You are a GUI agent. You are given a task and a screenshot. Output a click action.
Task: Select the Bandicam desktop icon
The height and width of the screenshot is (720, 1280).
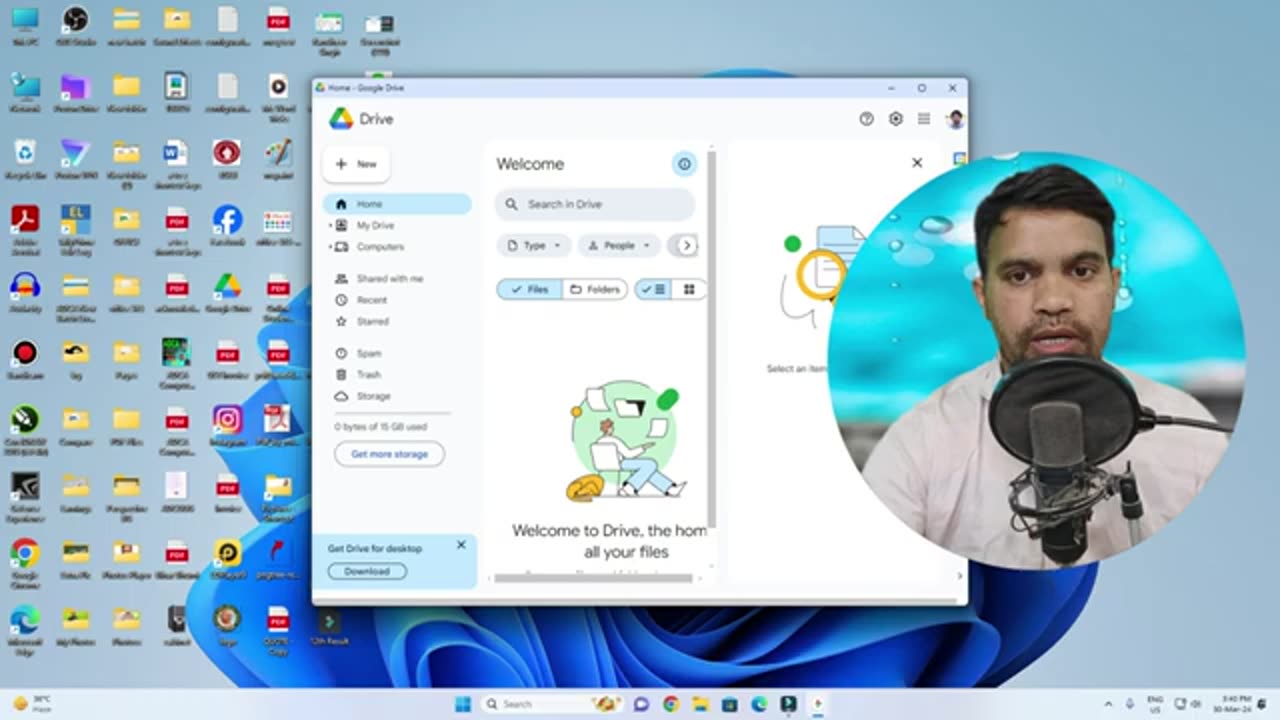pos(25,358)
